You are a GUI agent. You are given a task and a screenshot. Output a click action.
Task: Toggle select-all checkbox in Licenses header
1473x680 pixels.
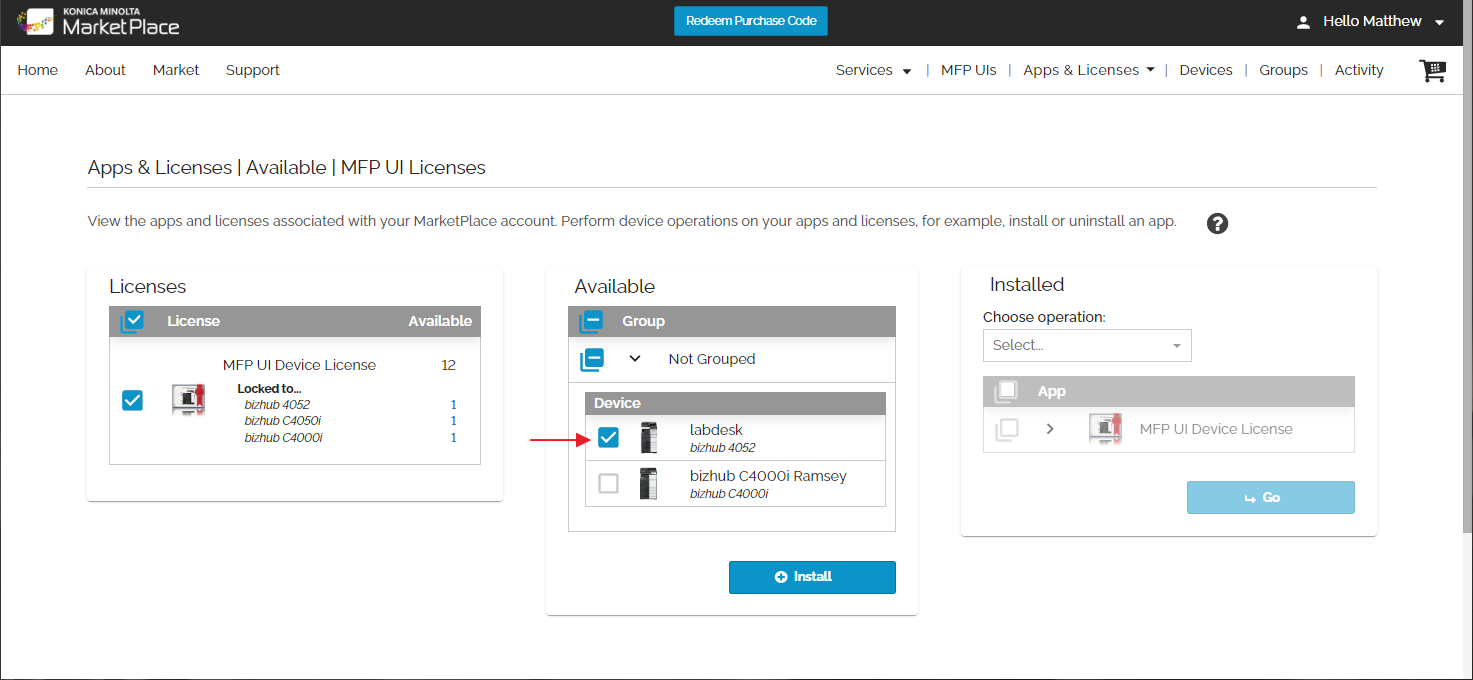point(132,321)
